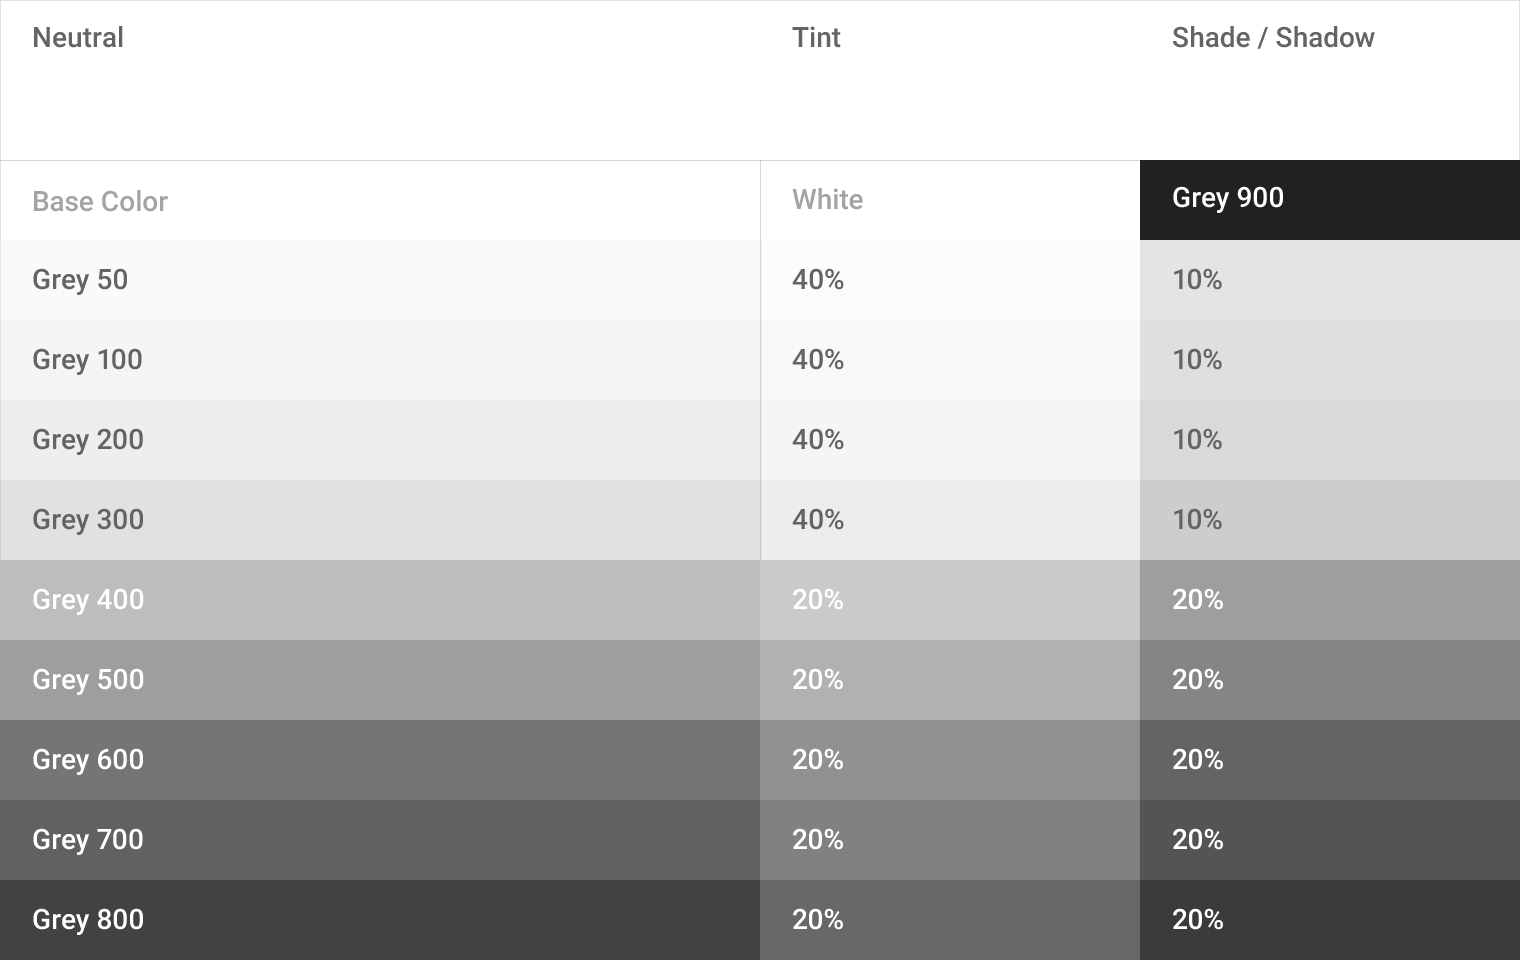Click the Shade / Shadow column header
This screenshot has width=1520, height=960.
click(x=1273, y=38)
